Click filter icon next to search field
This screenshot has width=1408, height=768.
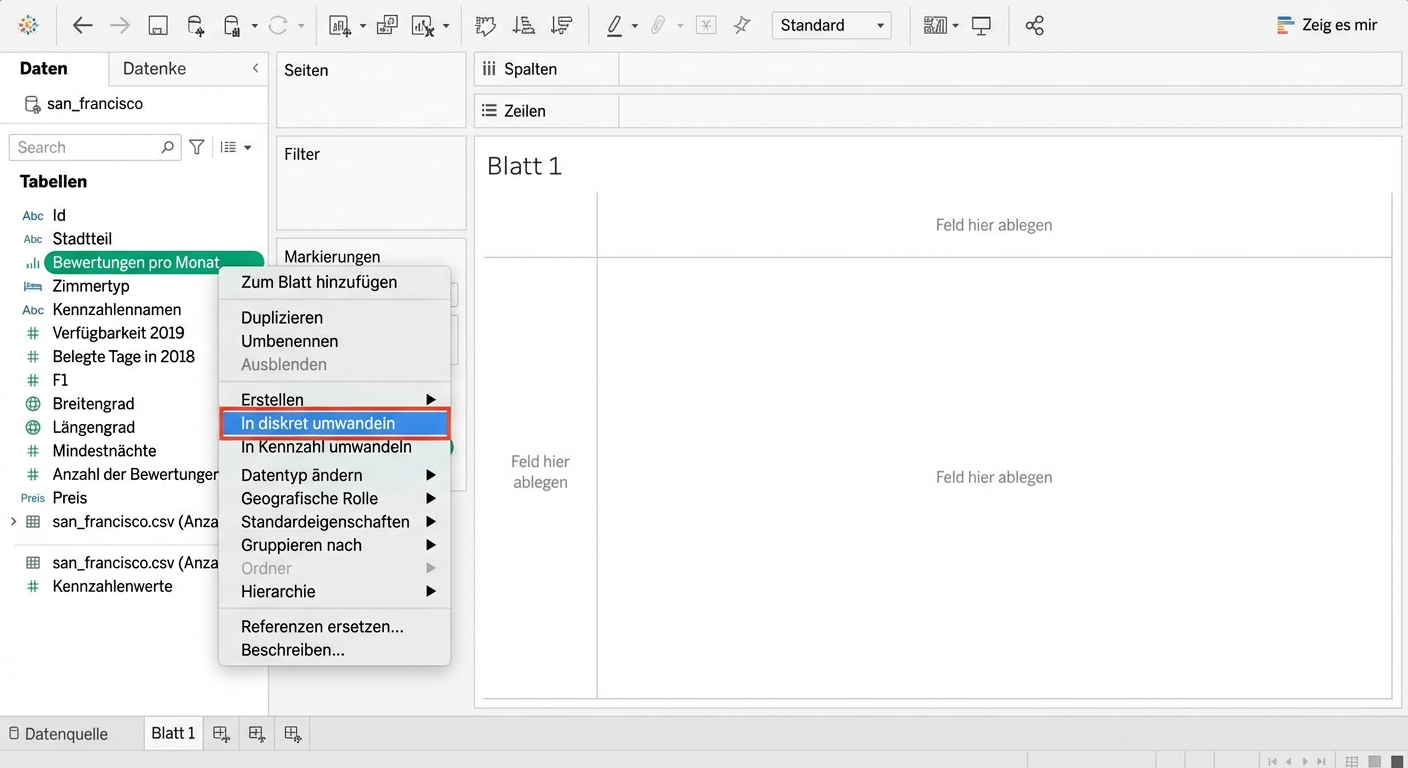coord(197,147)
